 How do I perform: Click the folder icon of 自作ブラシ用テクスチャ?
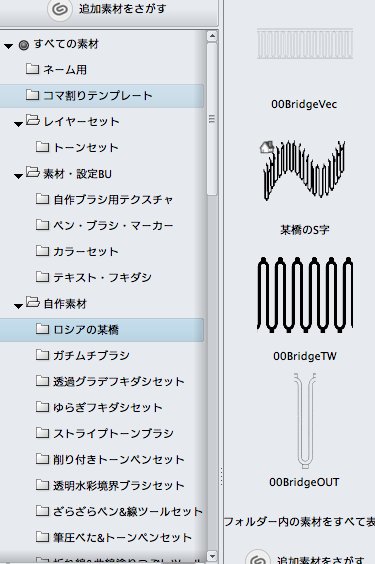(42, 199)
